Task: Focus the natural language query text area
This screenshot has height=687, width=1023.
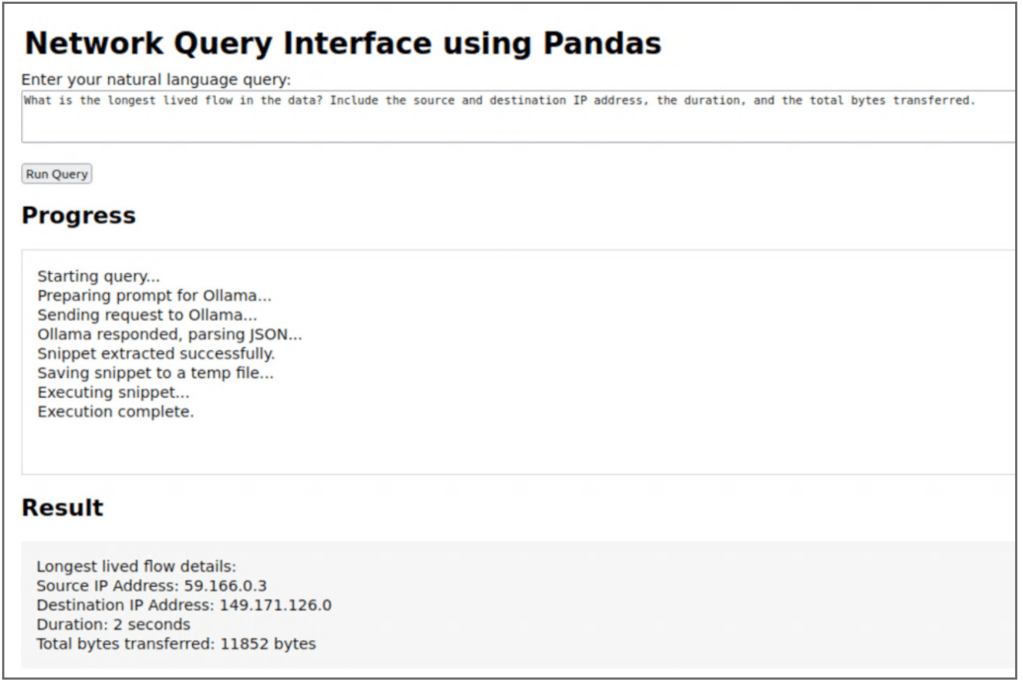Action: (518, 117)
